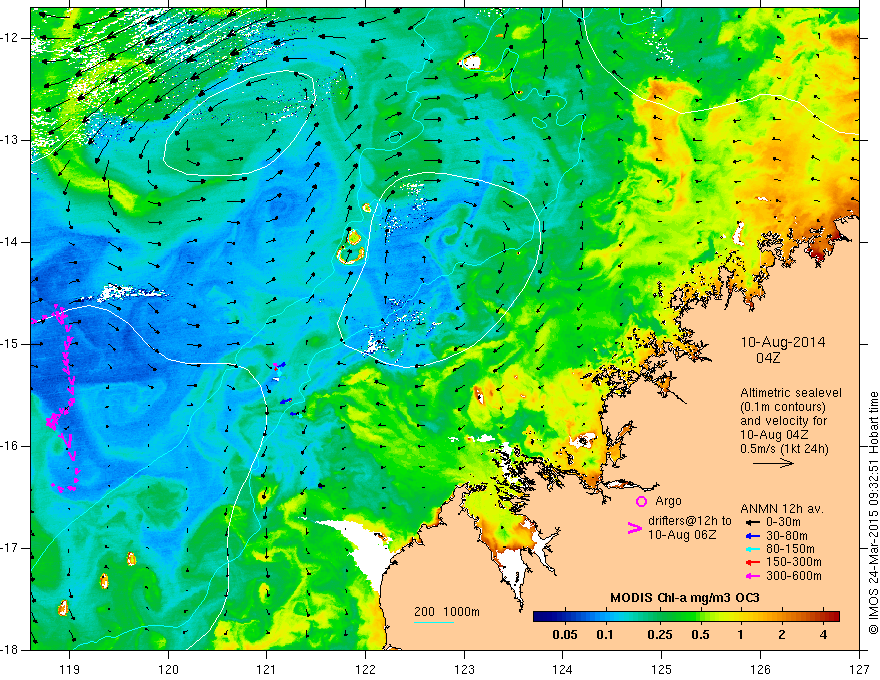The width and height of the screenshot is (880, 680).
Task: Click the '150-300m' depth label
Action: click(x=794, y=562)
